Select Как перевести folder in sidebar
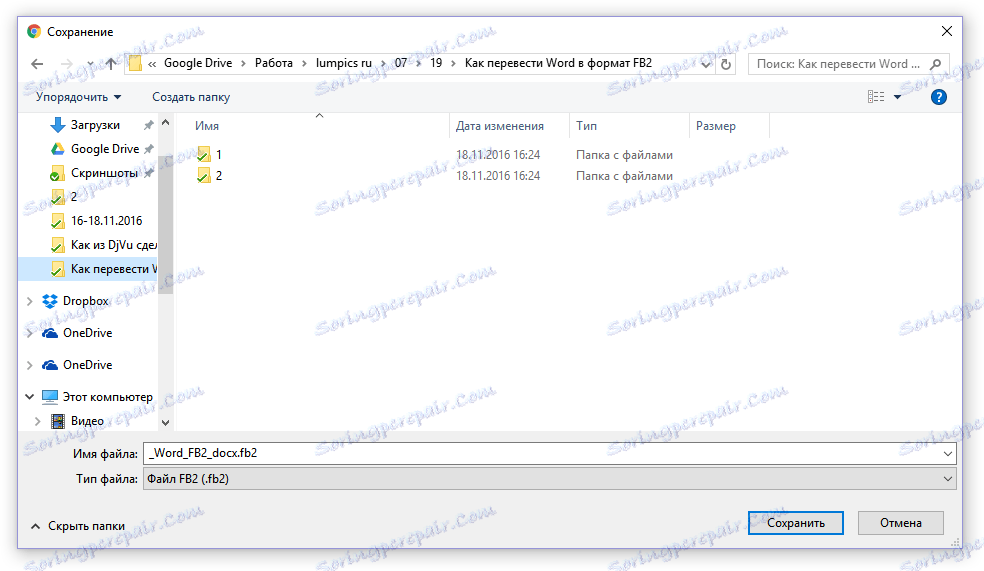 point(114,269)
